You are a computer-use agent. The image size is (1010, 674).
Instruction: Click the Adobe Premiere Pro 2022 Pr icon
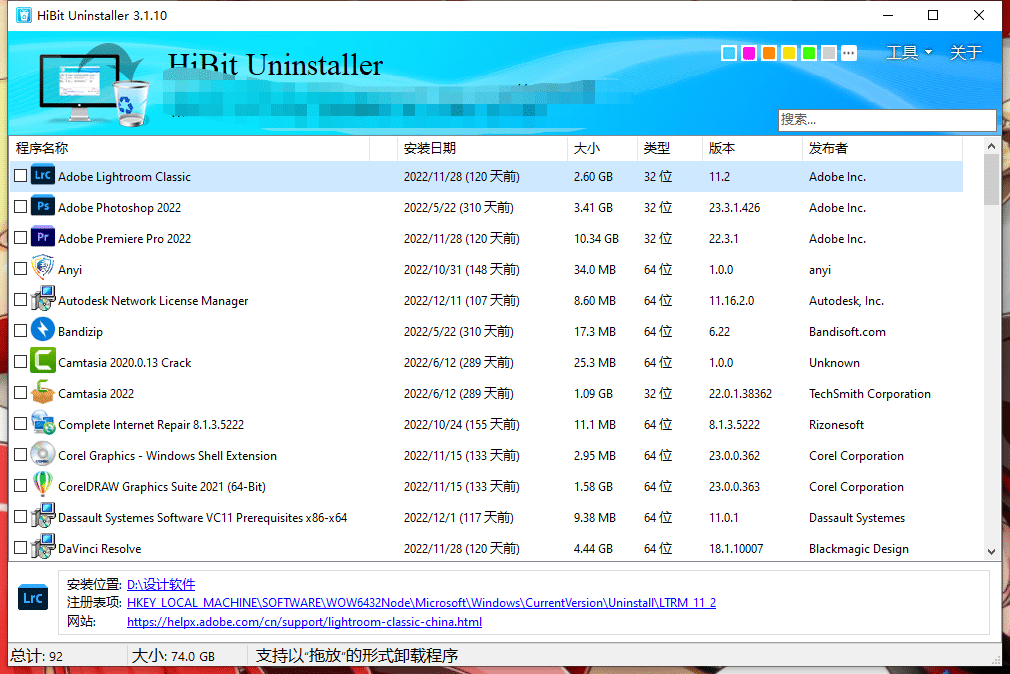(43, 237)
